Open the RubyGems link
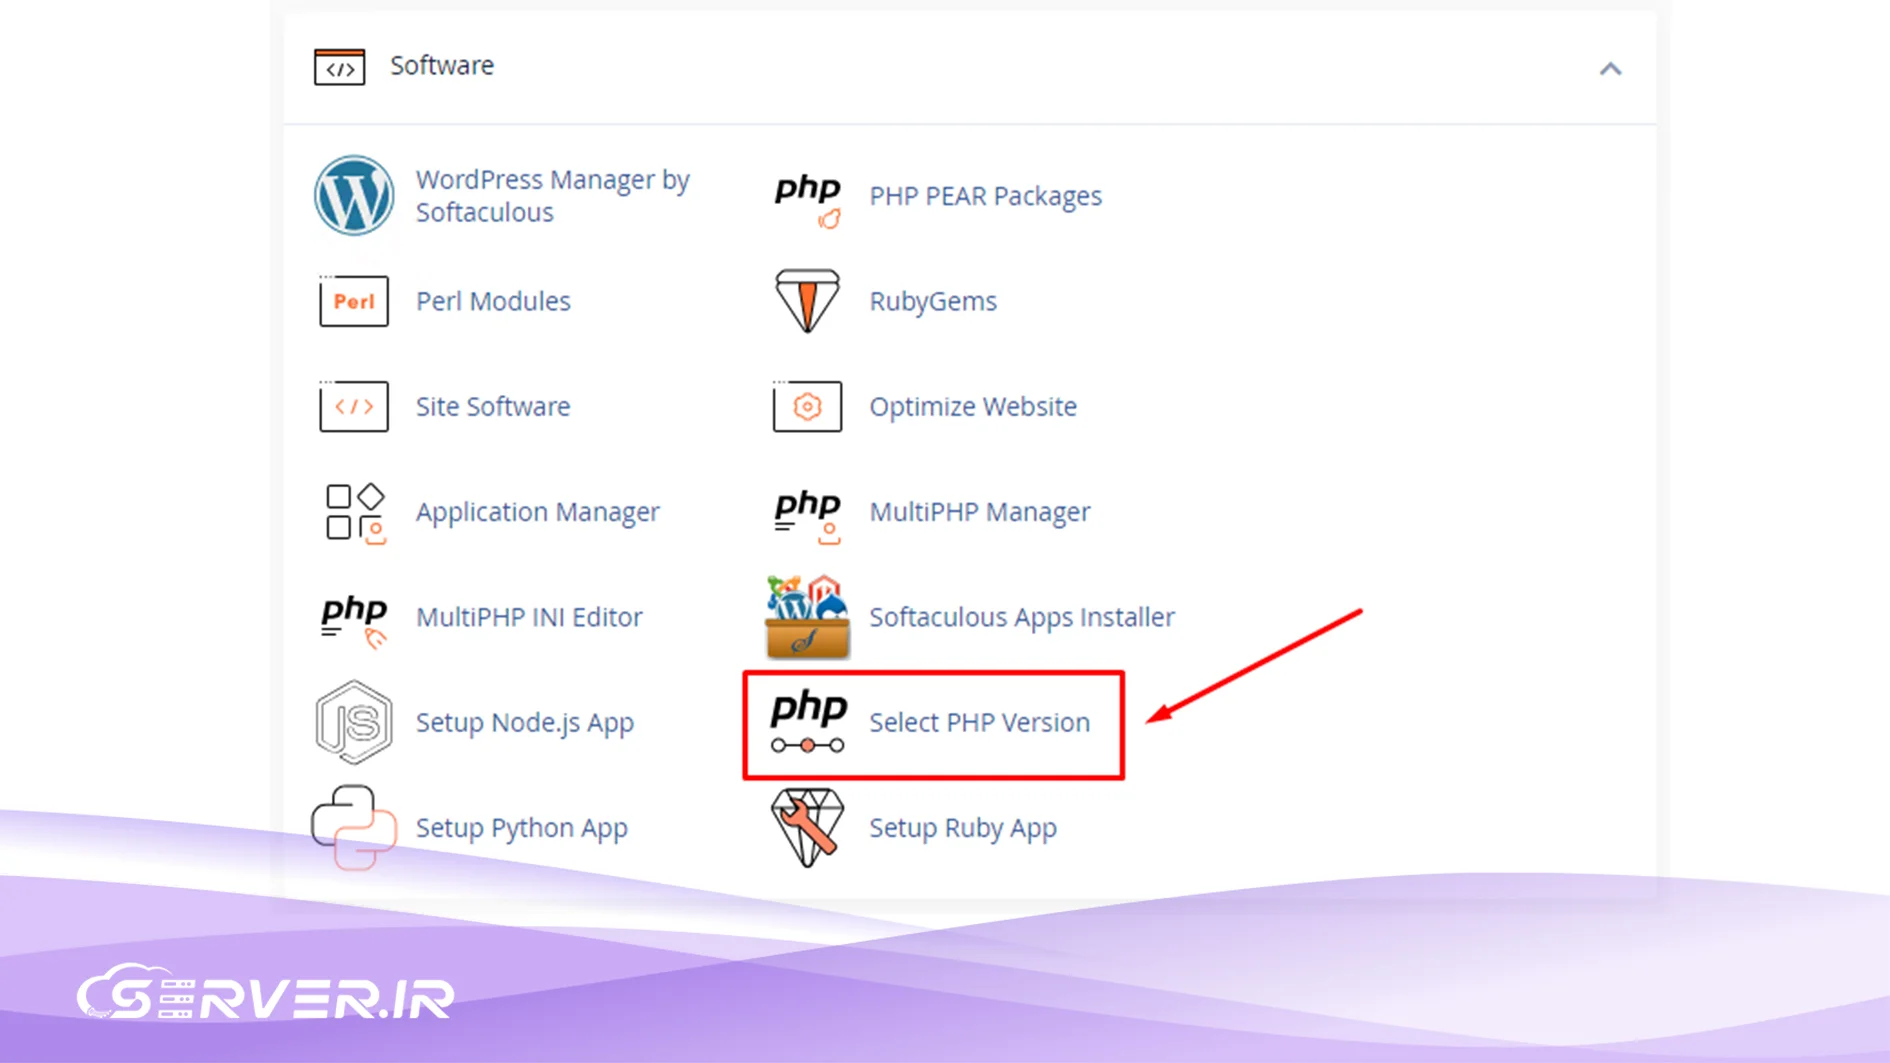1890x1063 pixels. coord(933,301)
